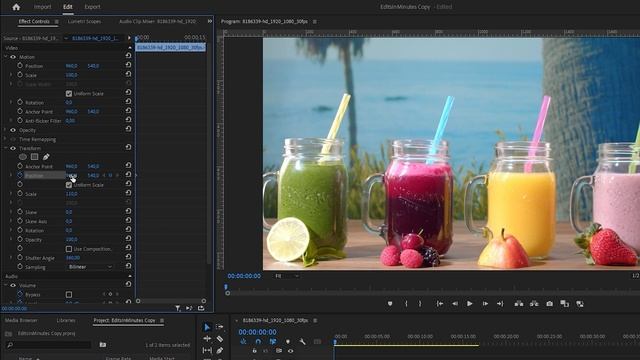Enable the Volume Bypass checkbox
Viewport: 640px width, 360px height.
(x=69, y=294)
